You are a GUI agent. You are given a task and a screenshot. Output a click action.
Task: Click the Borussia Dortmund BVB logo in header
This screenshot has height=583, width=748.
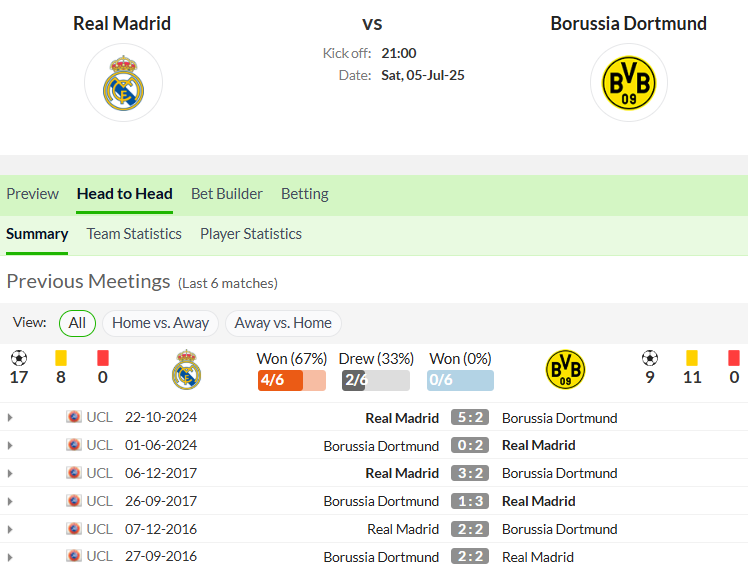629,83
